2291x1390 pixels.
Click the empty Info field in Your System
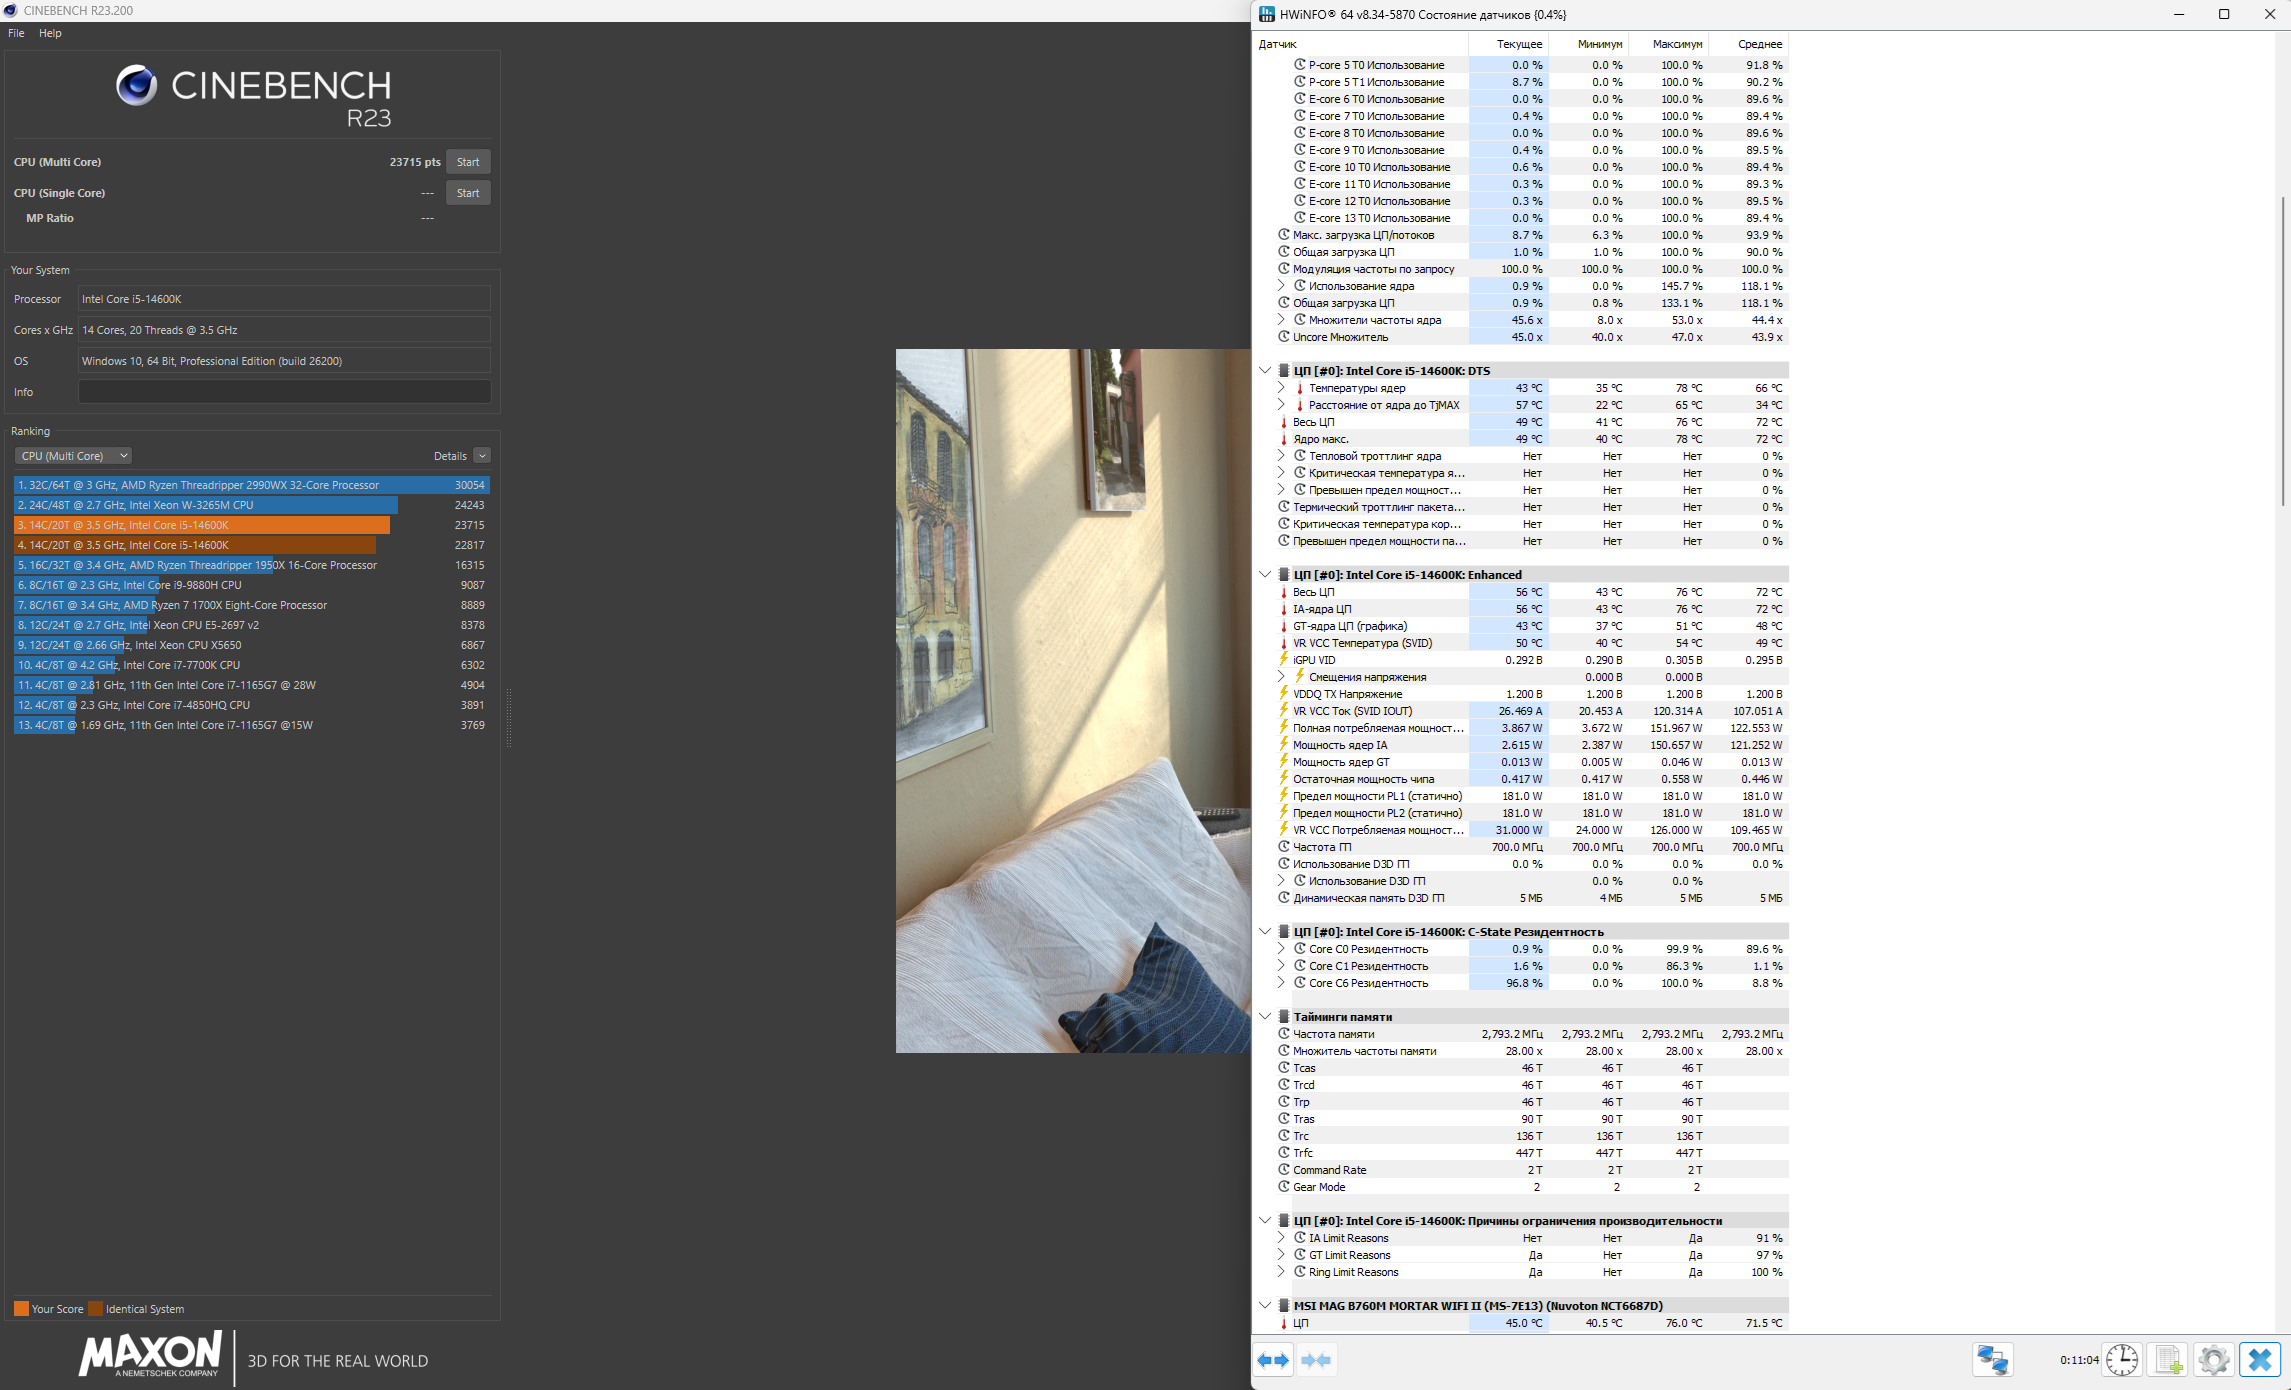(x=284, y=392)
